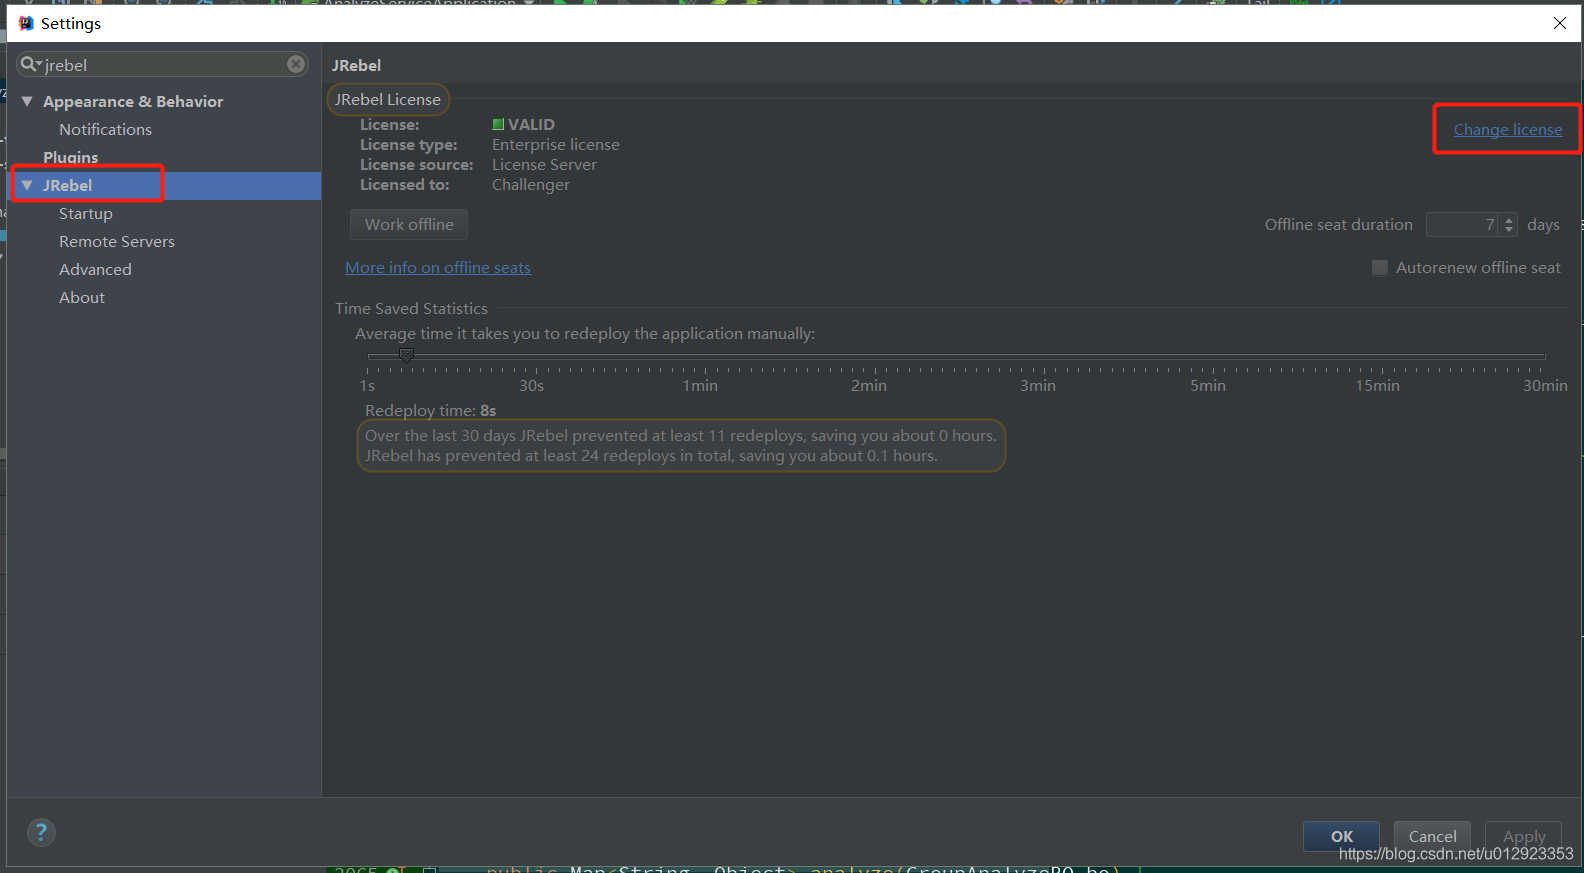Decrease offline seat duration with down arrow
Viewport: 1584px width, 873px height.
tap(1509, 230)
